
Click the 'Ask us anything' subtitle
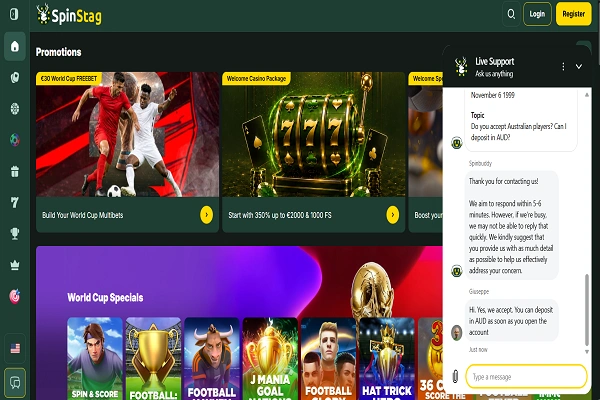494,74
